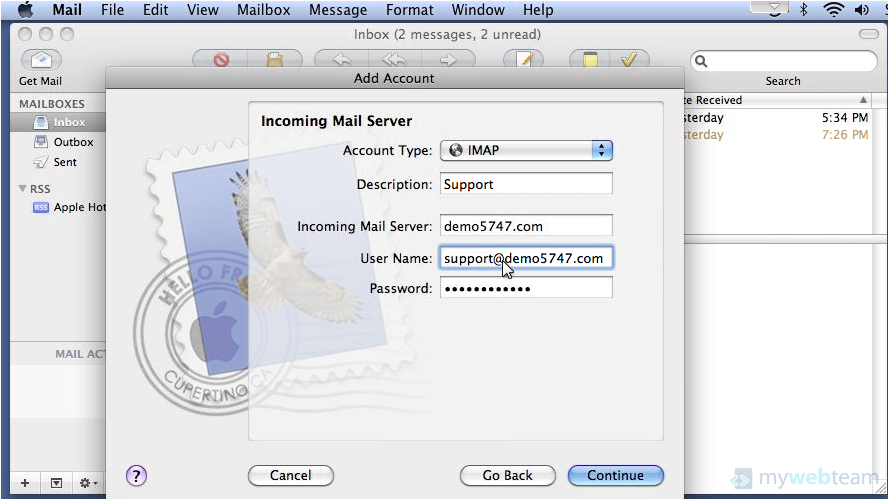Image resolution: width=889 pixels, height=500 pixels.
Task: Click the New Message compose icon
Action: [523, 60]
